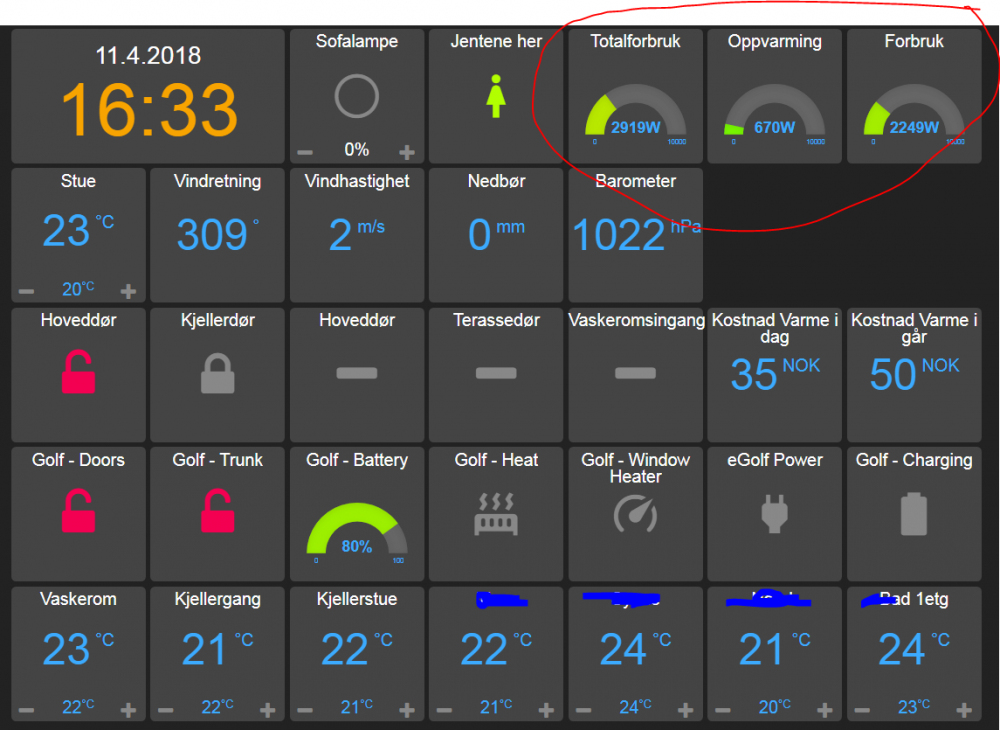Viewport: 1000px width, 730px height.
Task: Decrease the Vaskerom setpoint with minus stepper
Action: click(25, 710)
